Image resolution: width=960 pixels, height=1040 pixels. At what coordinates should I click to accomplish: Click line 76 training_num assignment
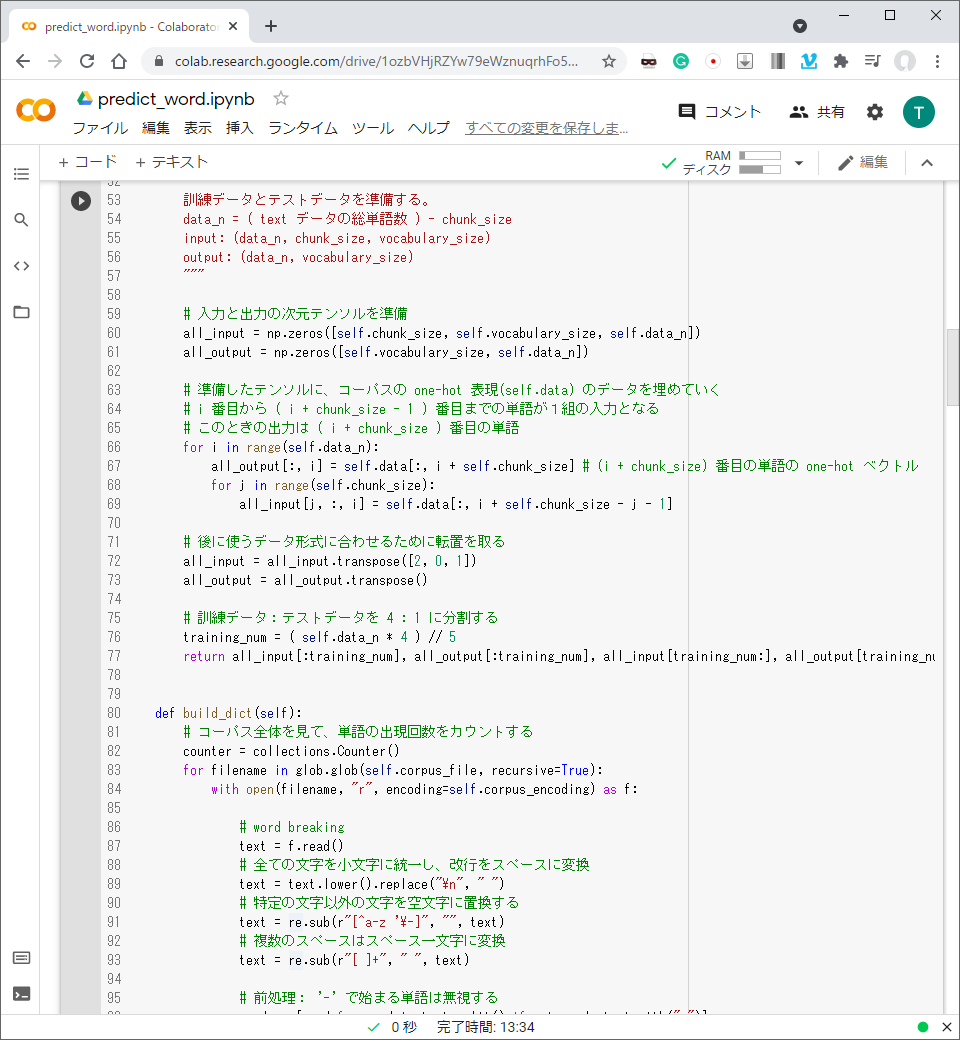click(x=319, y=637)
